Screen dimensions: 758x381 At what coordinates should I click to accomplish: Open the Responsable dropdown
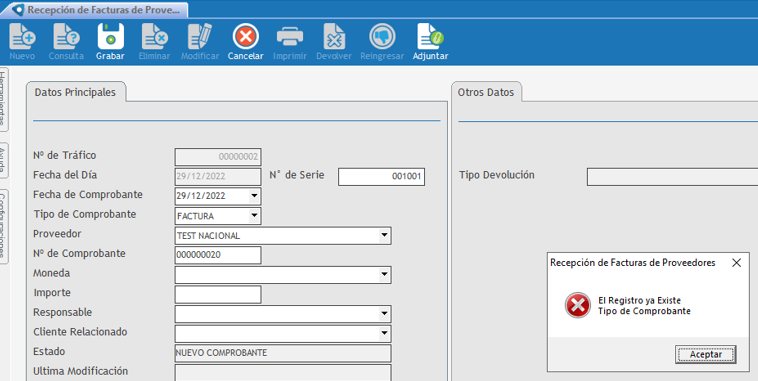[384, 314]
